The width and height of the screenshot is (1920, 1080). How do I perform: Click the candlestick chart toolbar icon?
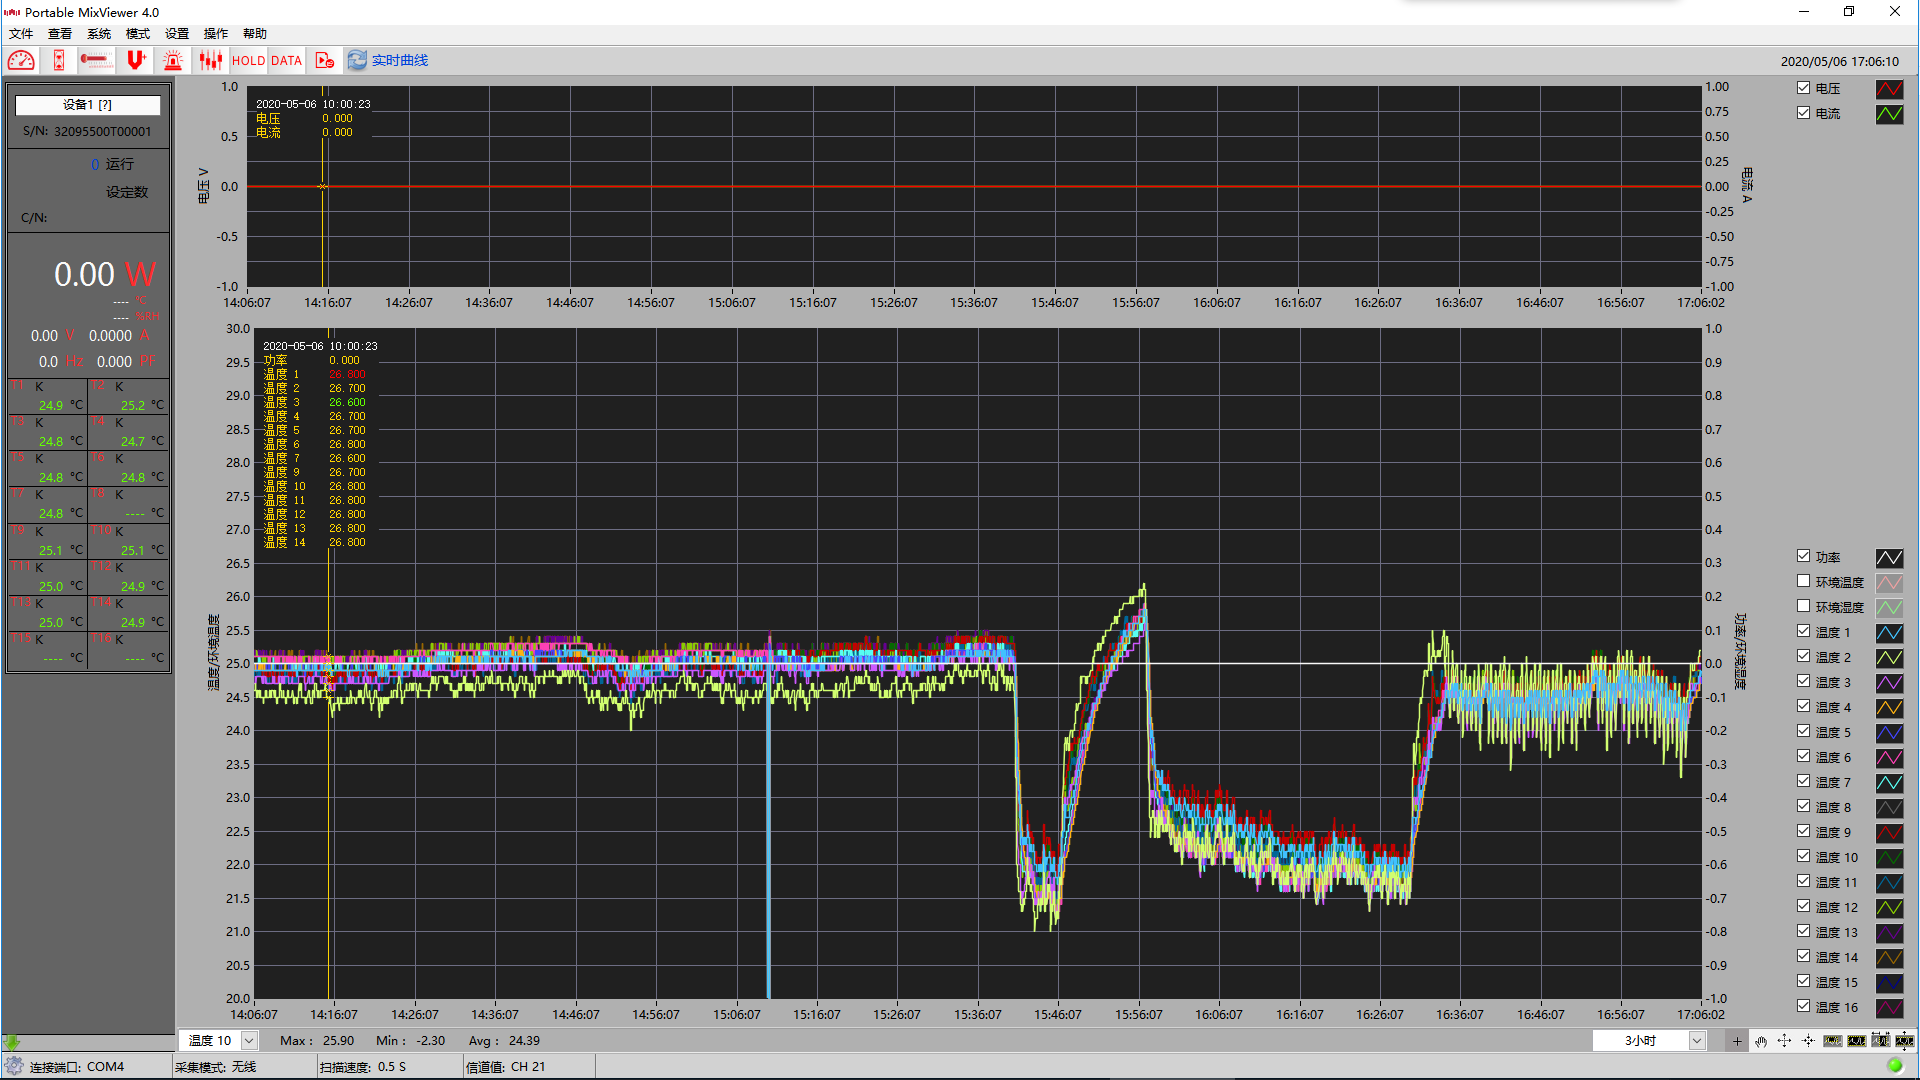pos(210,60)
